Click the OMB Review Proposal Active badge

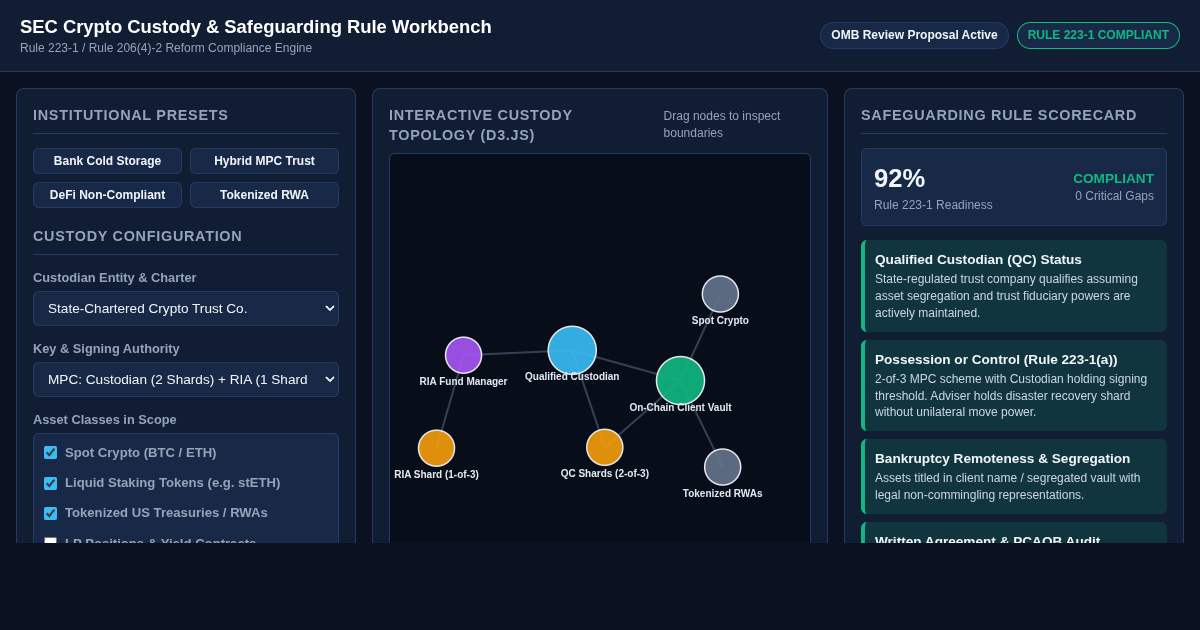[x=914, y=35]
